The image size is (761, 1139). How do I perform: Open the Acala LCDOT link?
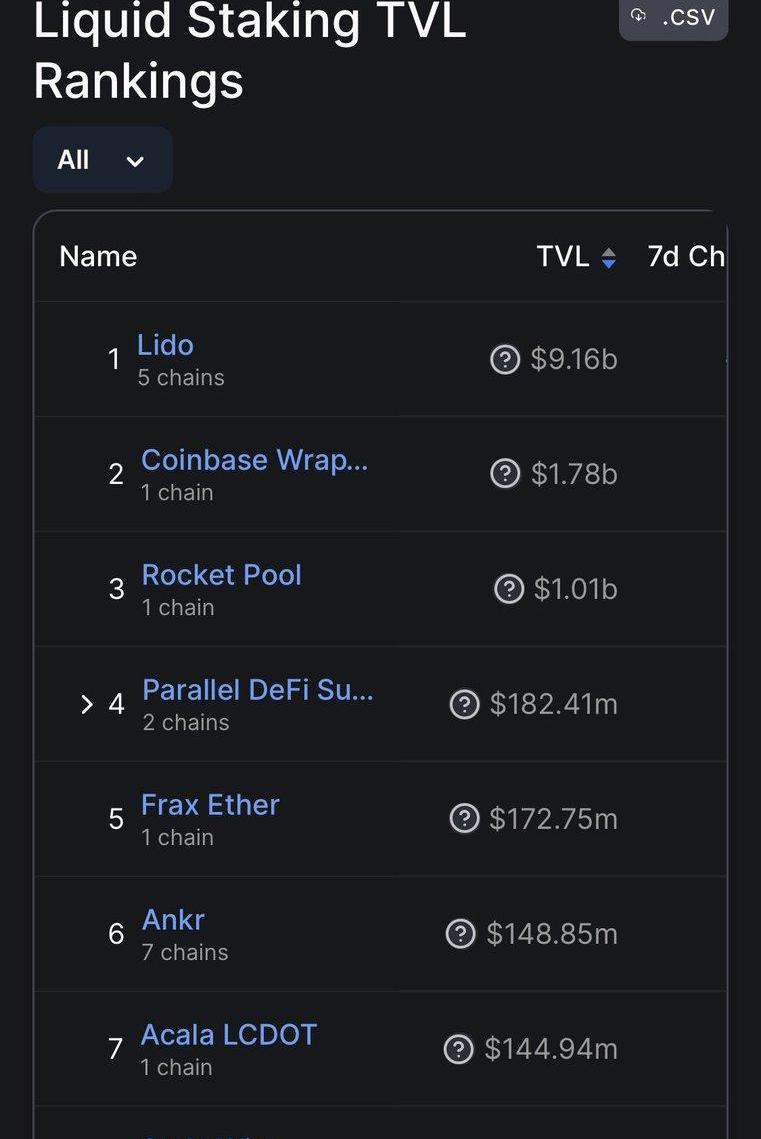tap(228, 1034)
